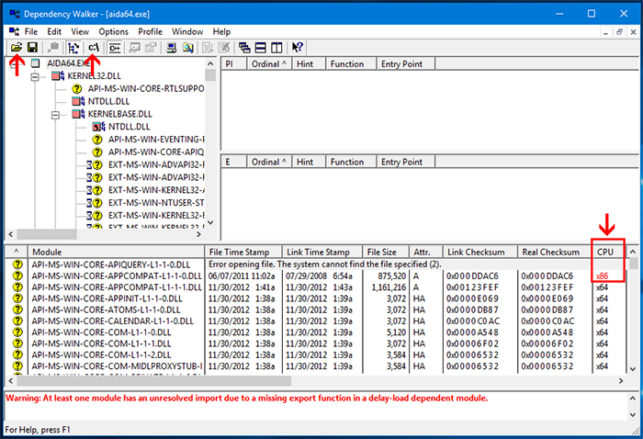Click the tree pane horizontal scrollbar thumb
This screenshot has height=439, width=643.
pos(46,234)
